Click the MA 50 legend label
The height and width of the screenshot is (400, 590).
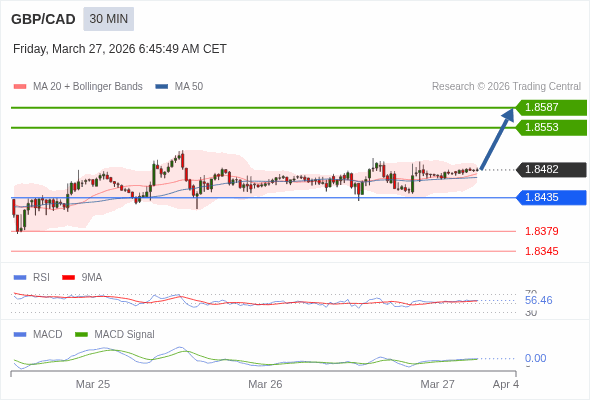(x=189, y=87)
